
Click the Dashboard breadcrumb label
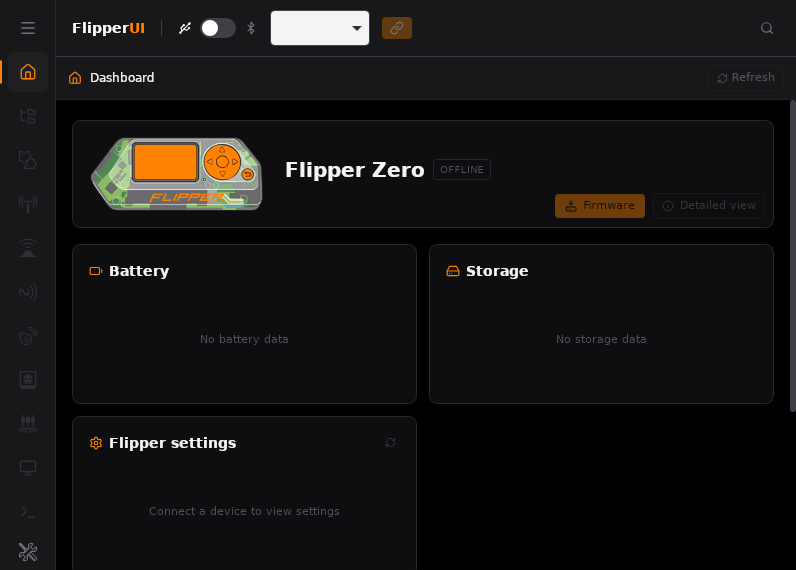coord(122,78)
